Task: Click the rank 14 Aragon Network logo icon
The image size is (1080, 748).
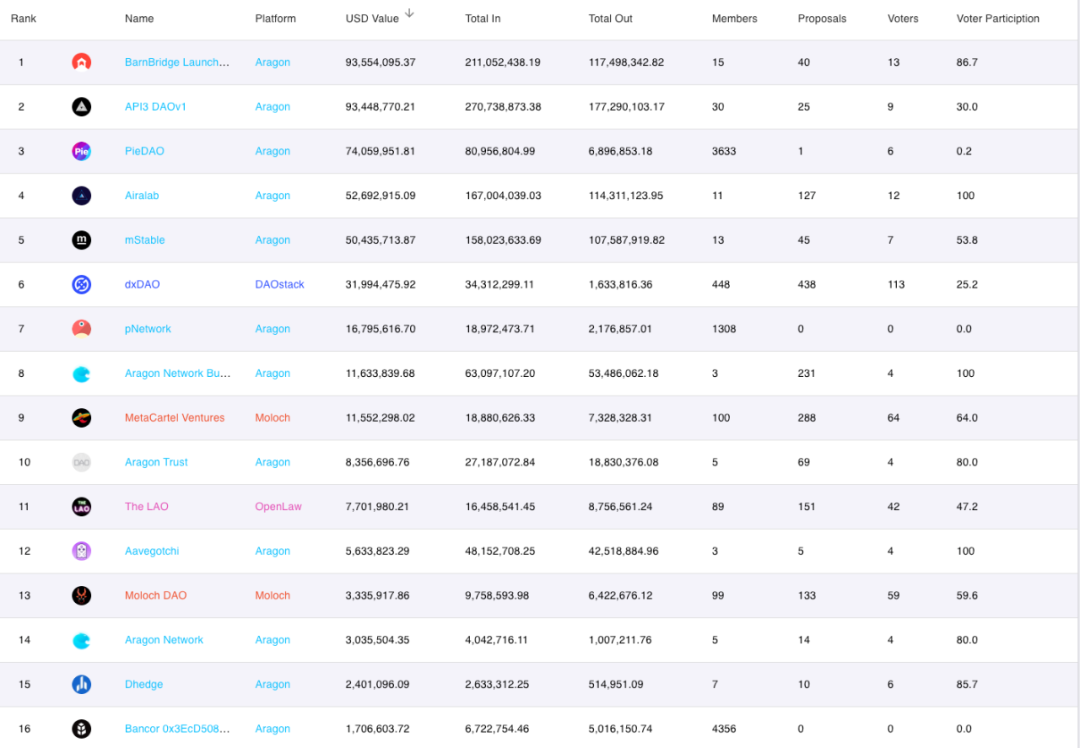Action: coord(81,640)
